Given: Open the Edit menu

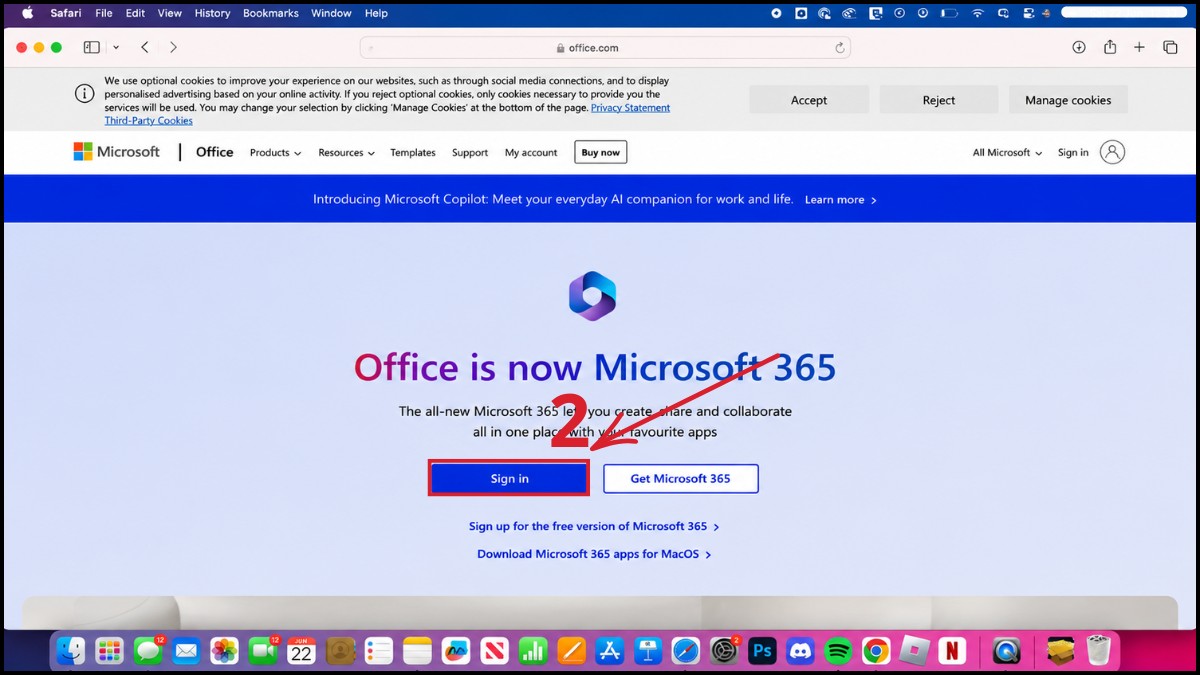Looking at the screenshot, I should click(x=135, y=13).
